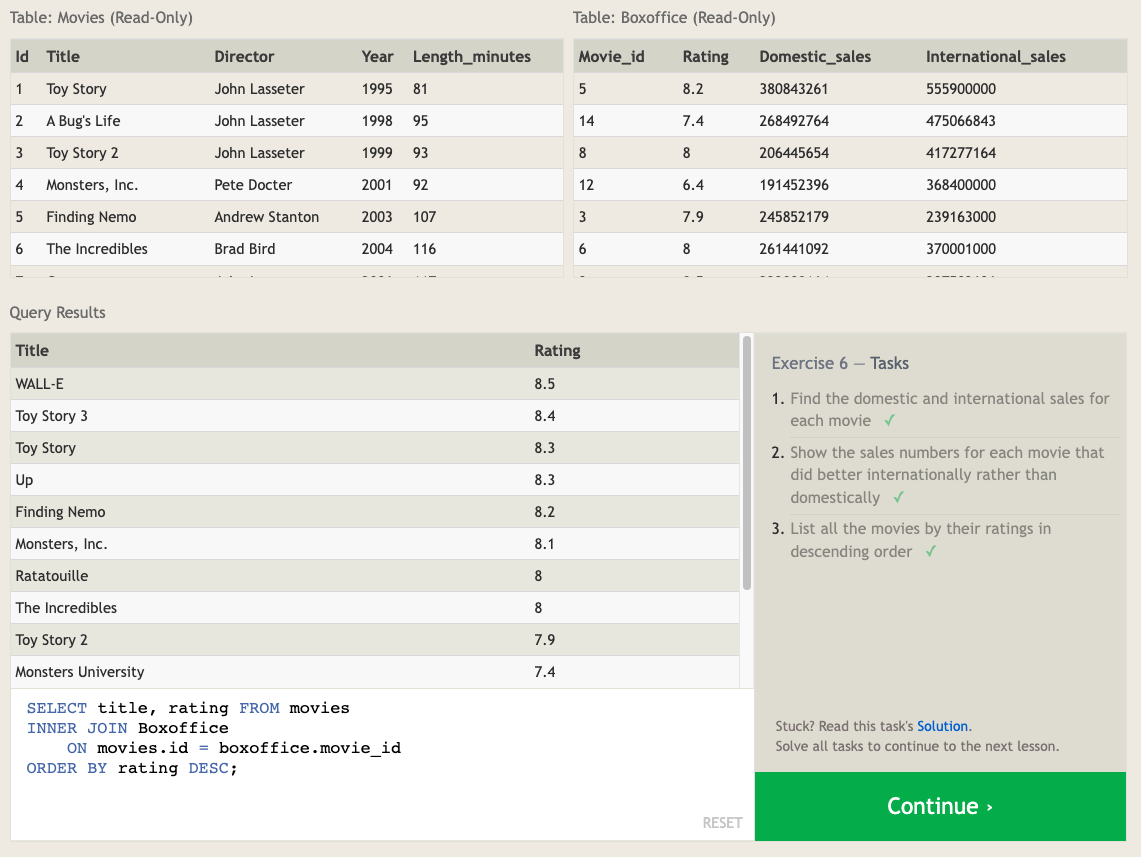Click task 2 about movies better internationally

[947, 475]
